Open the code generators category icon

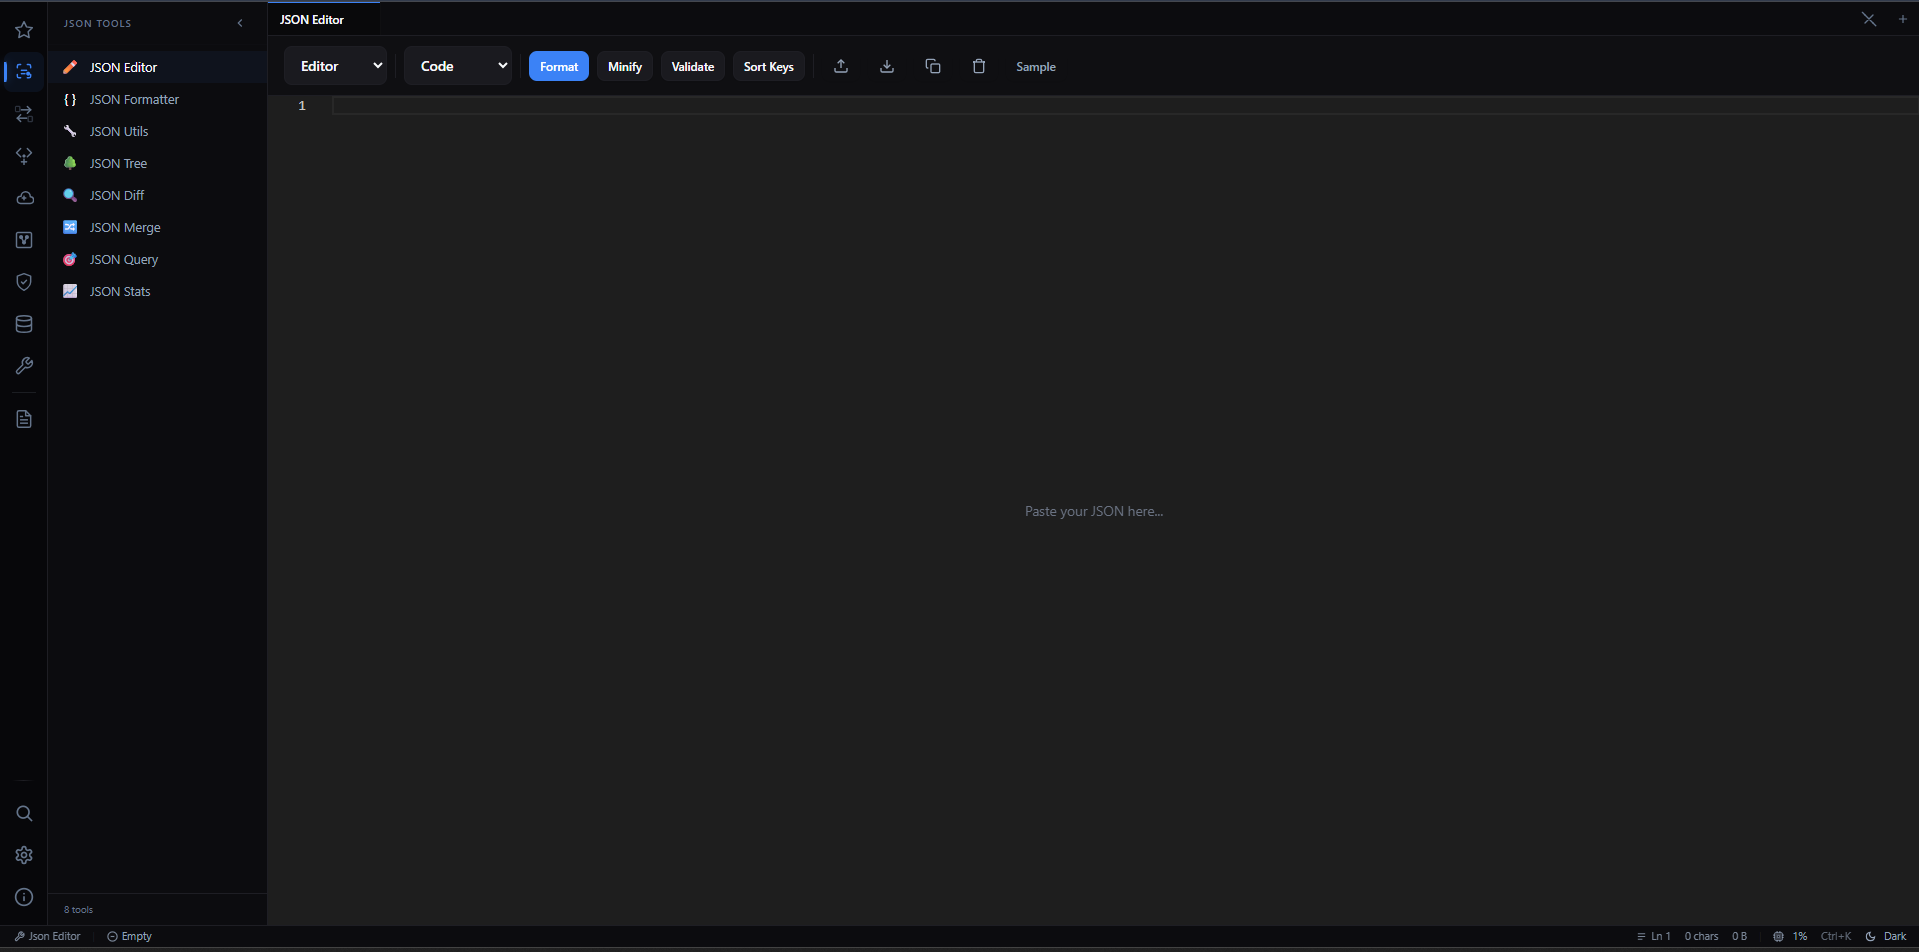tap(24, 156)
